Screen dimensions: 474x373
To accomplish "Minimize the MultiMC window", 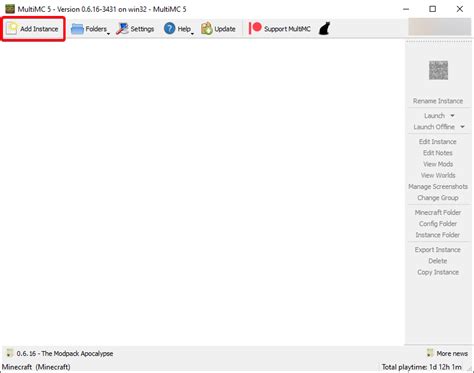I will coord(406,9).
